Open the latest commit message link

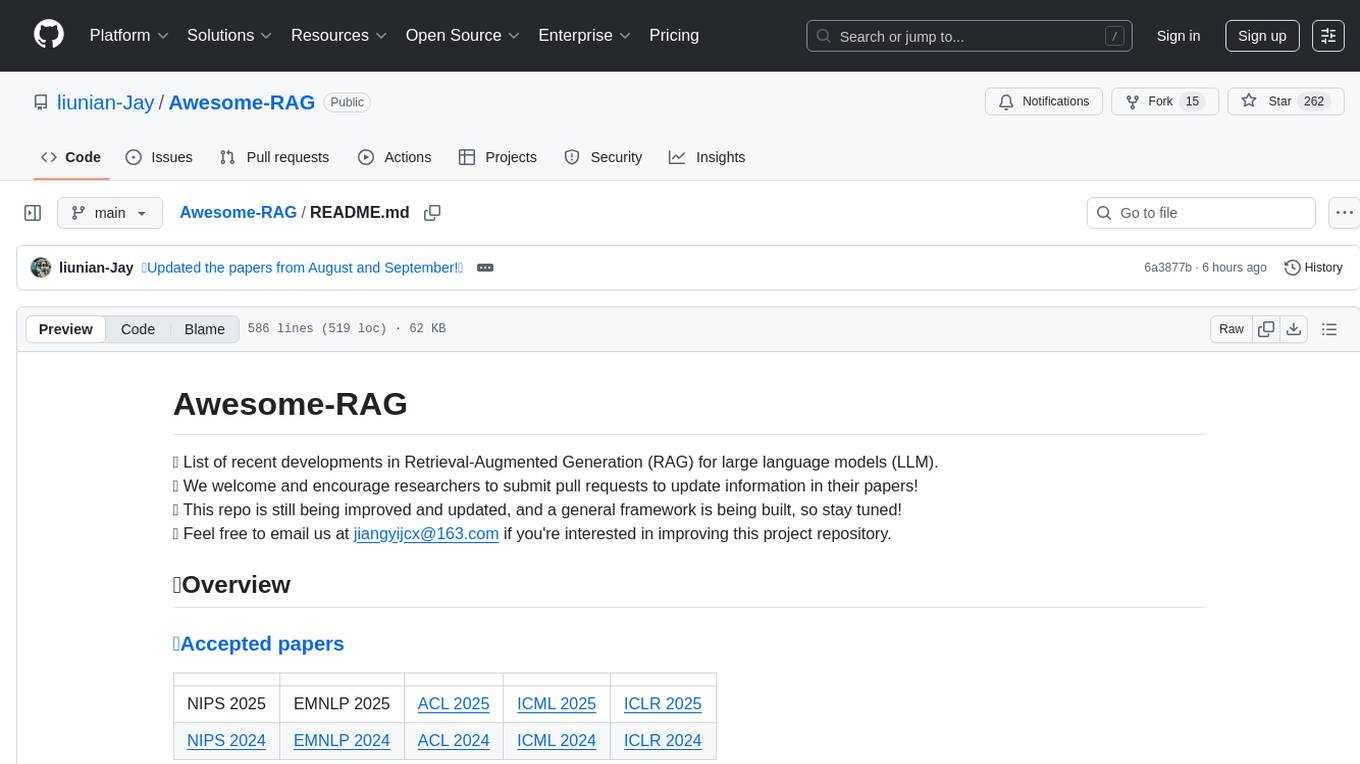point(302,267)
